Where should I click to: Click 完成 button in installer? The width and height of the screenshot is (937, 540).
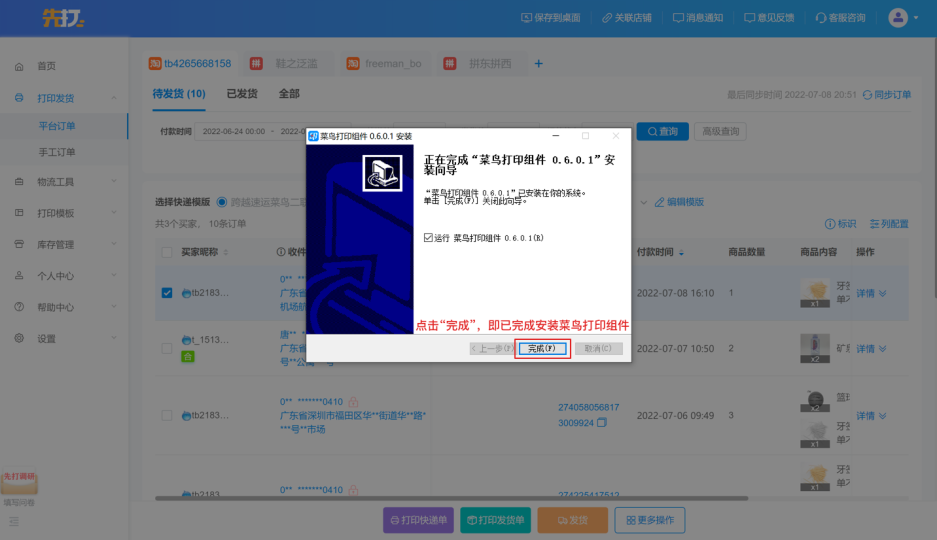tap(543, 349)
